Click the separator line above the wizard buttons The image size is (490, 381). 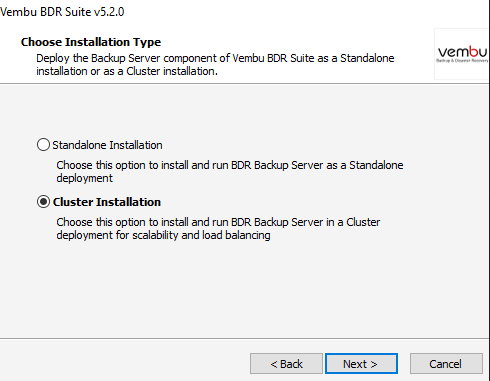point(244,339)
